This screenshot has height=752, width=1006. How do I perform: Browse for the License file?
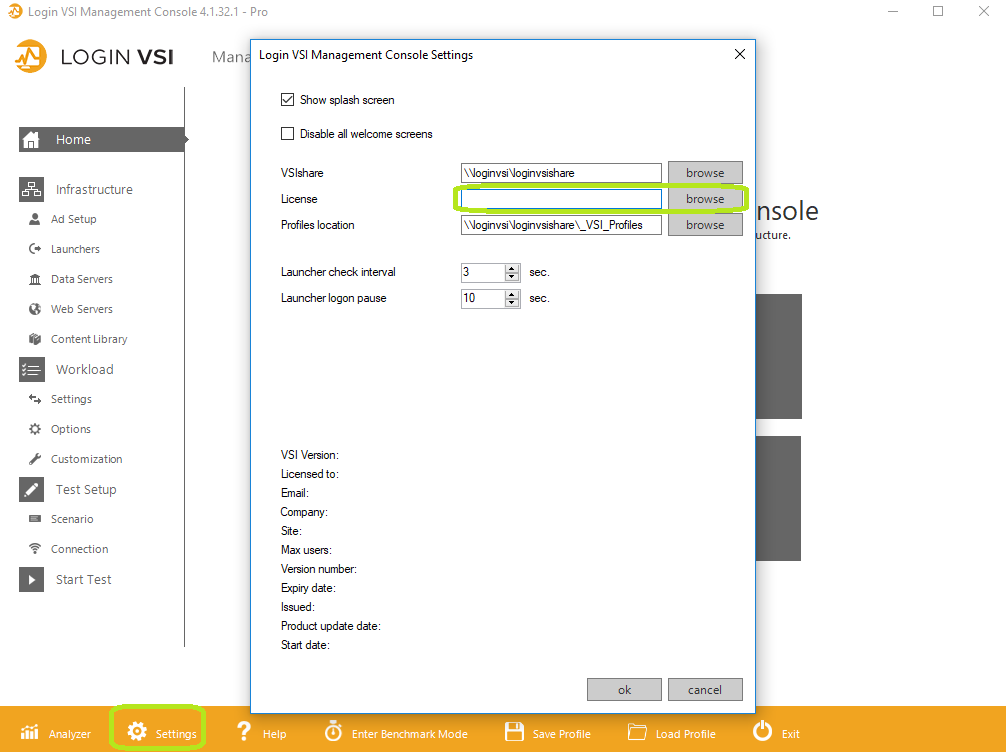coord(705,199)
